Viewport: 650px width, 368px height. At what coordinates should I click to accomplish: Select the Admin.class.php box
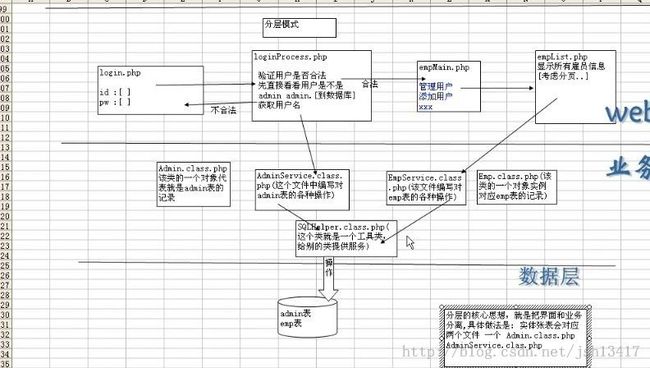[193, 184]
